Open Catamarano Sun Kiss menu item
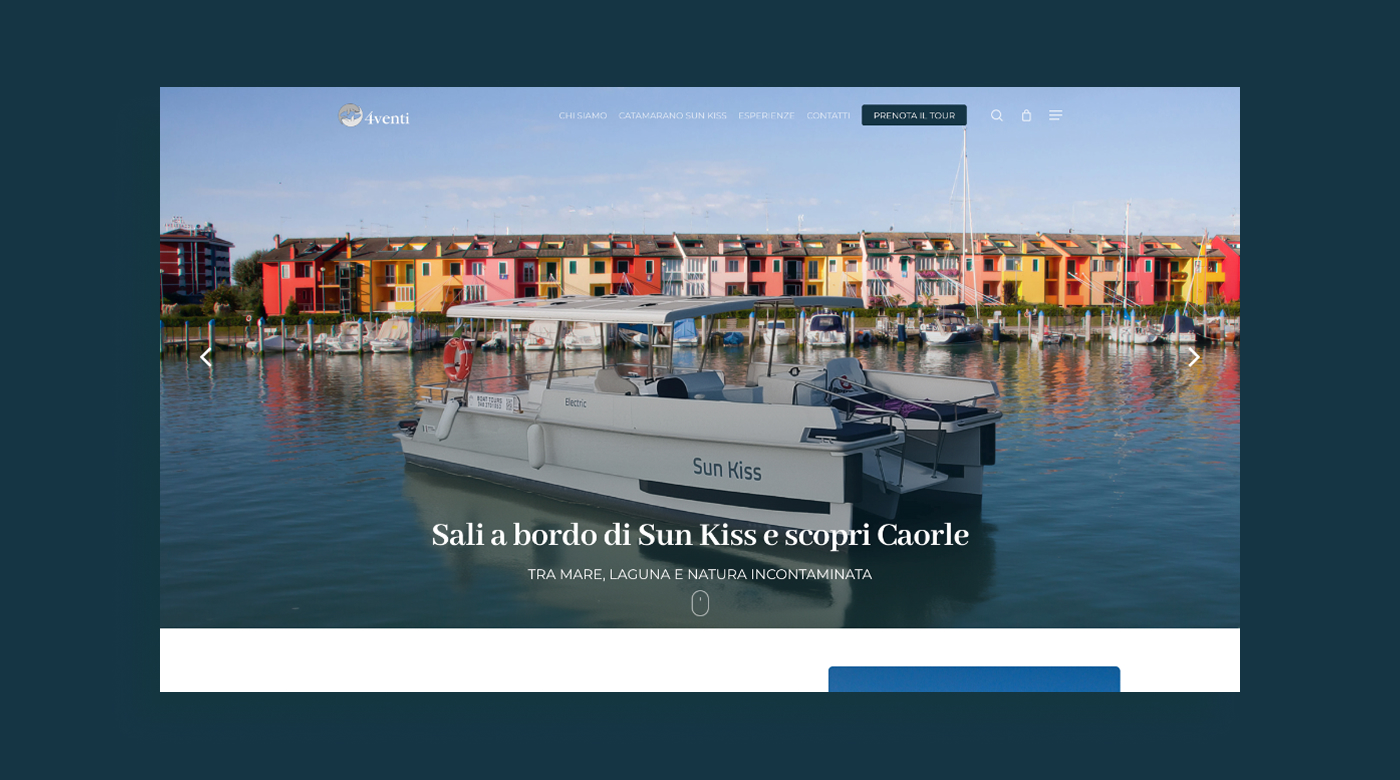 pos(673,116)
